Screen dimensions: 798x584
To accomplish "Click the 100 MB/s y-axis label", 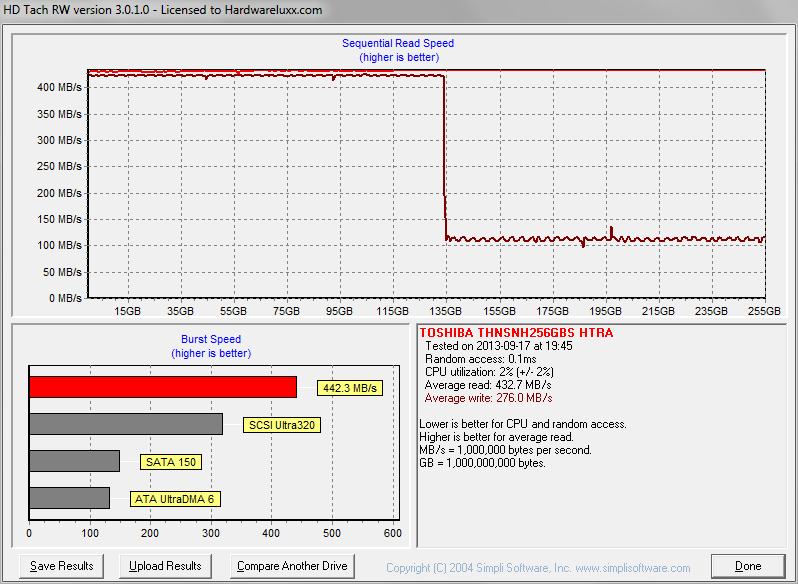I will (x=59, y=245).
